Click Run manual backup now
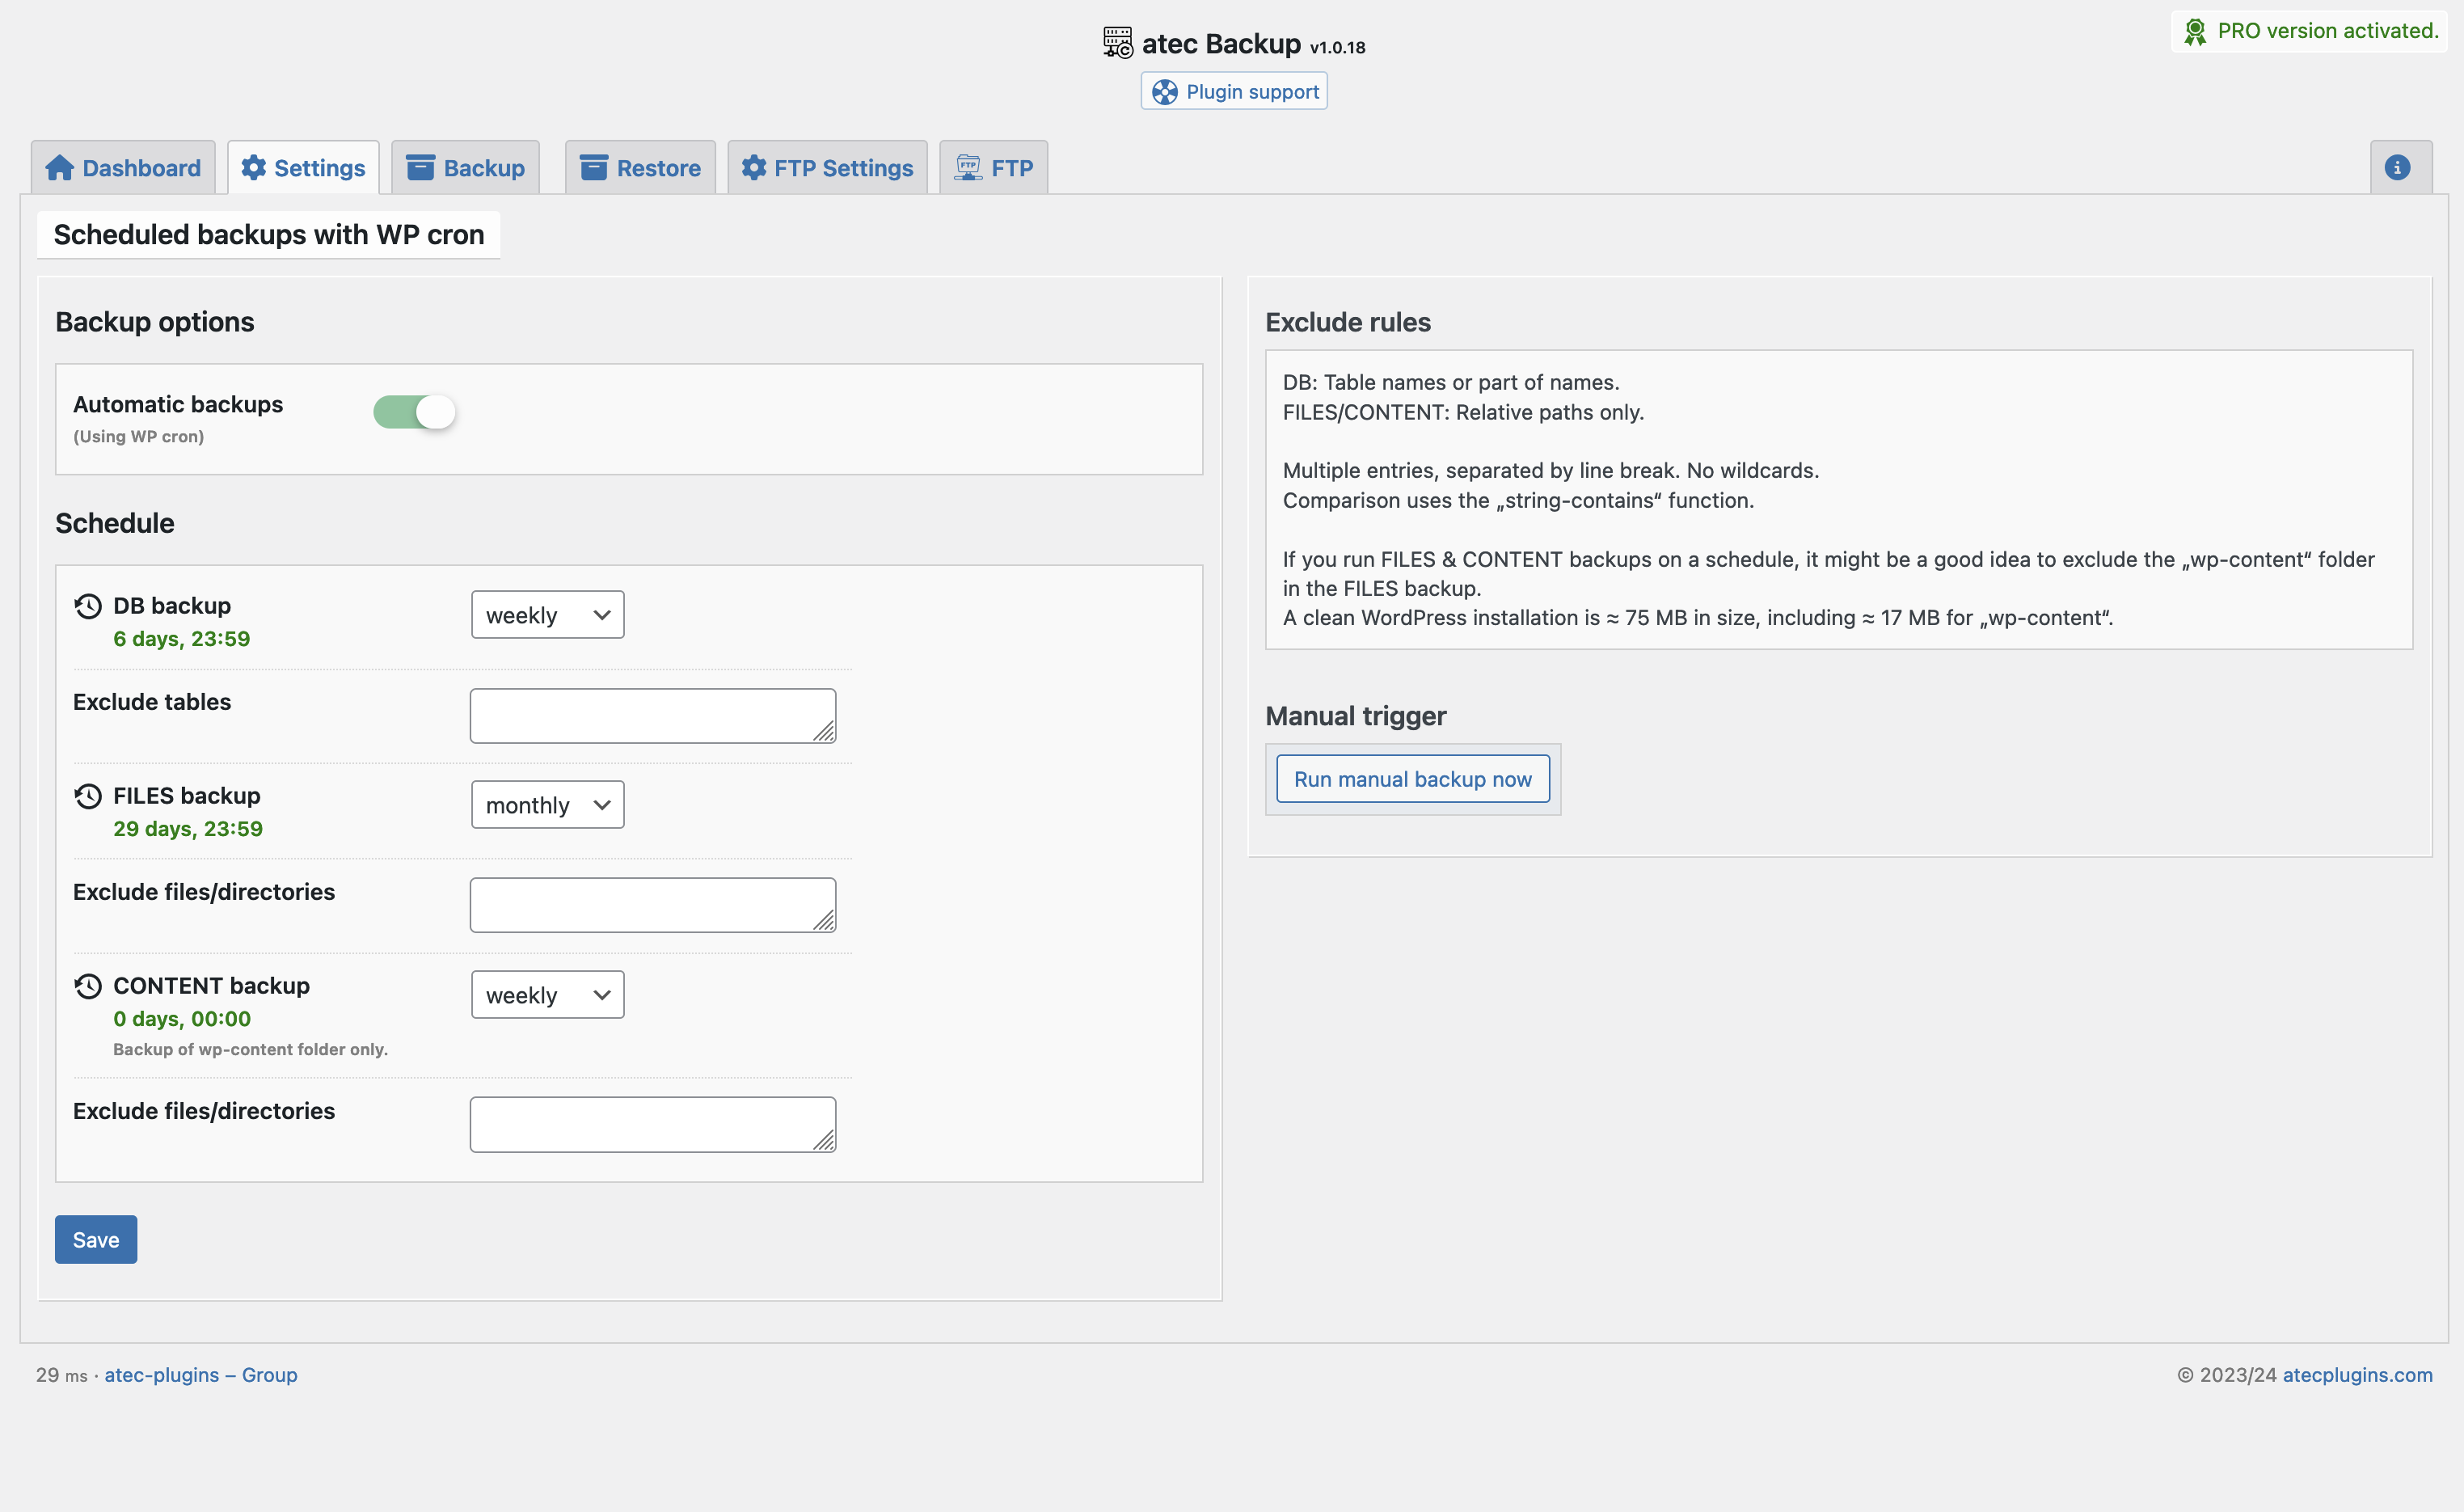The image size is (2464, 1512). coord(1412,779)
